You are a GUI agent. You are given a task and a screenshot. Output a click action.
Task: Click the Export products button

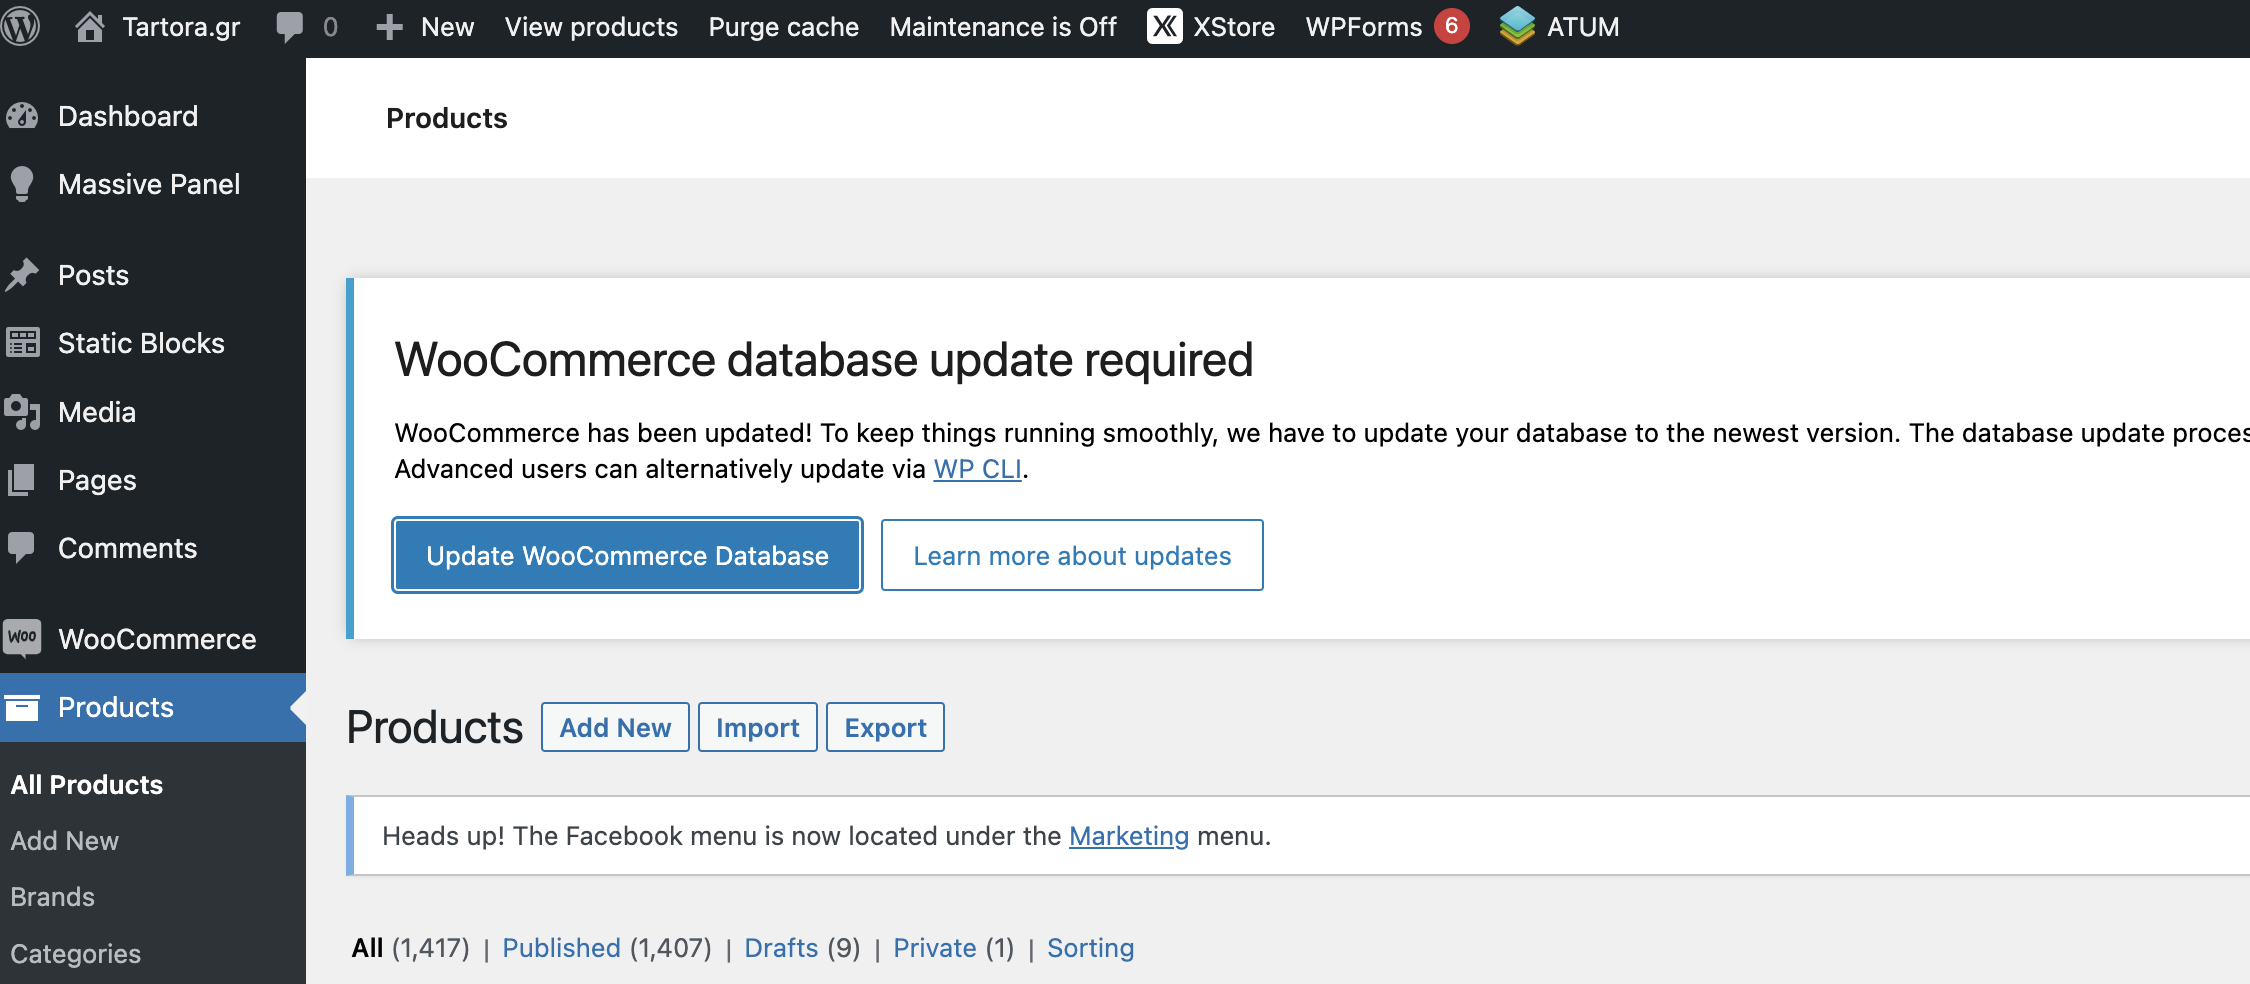click(885, 727)
